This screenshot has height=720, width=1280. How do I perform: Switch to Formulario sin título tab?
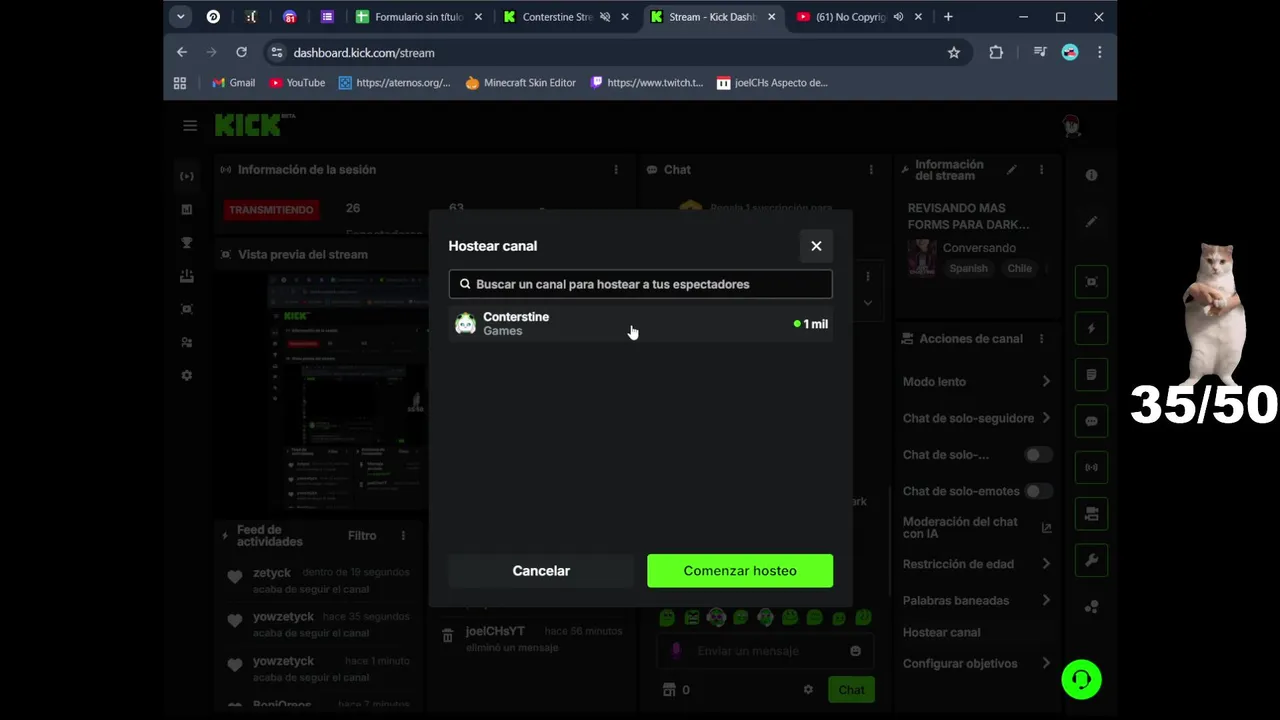pyautogui.click(x=419, y=17)
